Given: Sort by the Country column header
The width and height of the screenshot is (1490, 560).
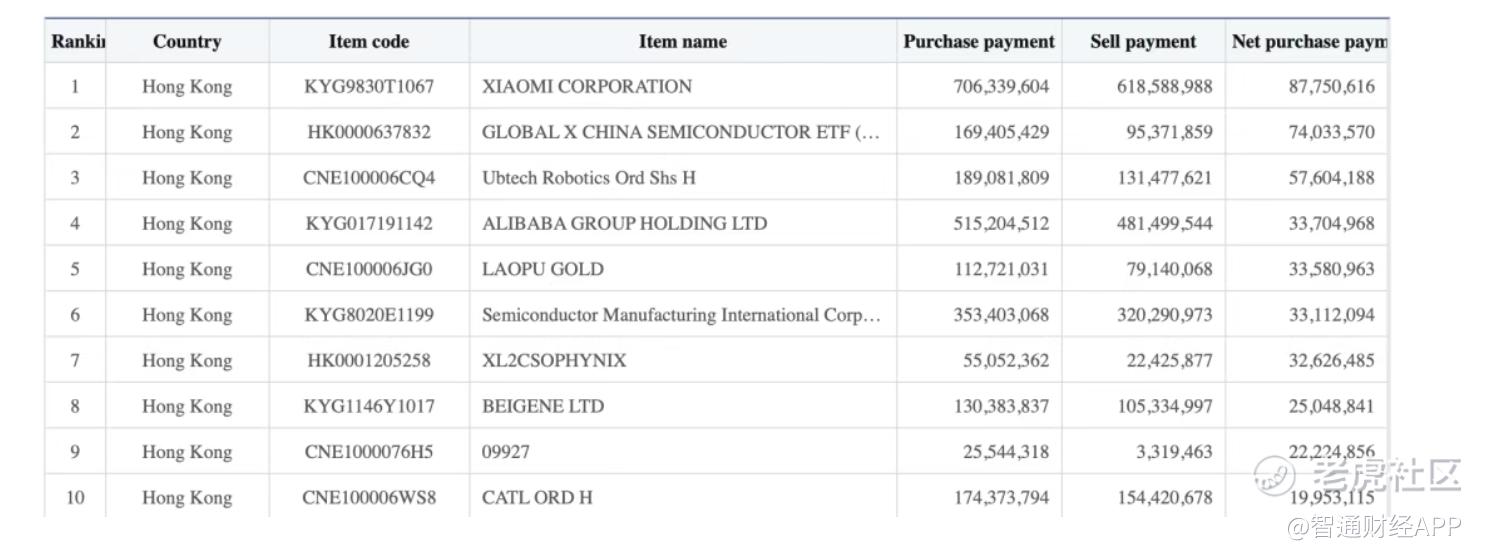Looking at the screenshot, I should (x=187, y=42).
